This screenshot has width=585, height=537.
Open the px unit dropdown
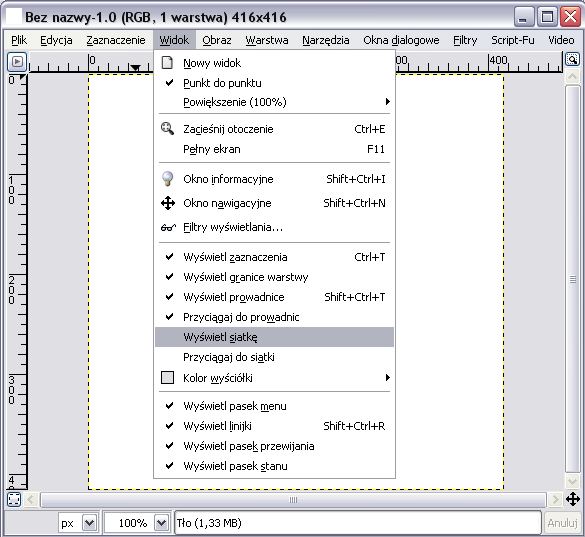point(89,523)
